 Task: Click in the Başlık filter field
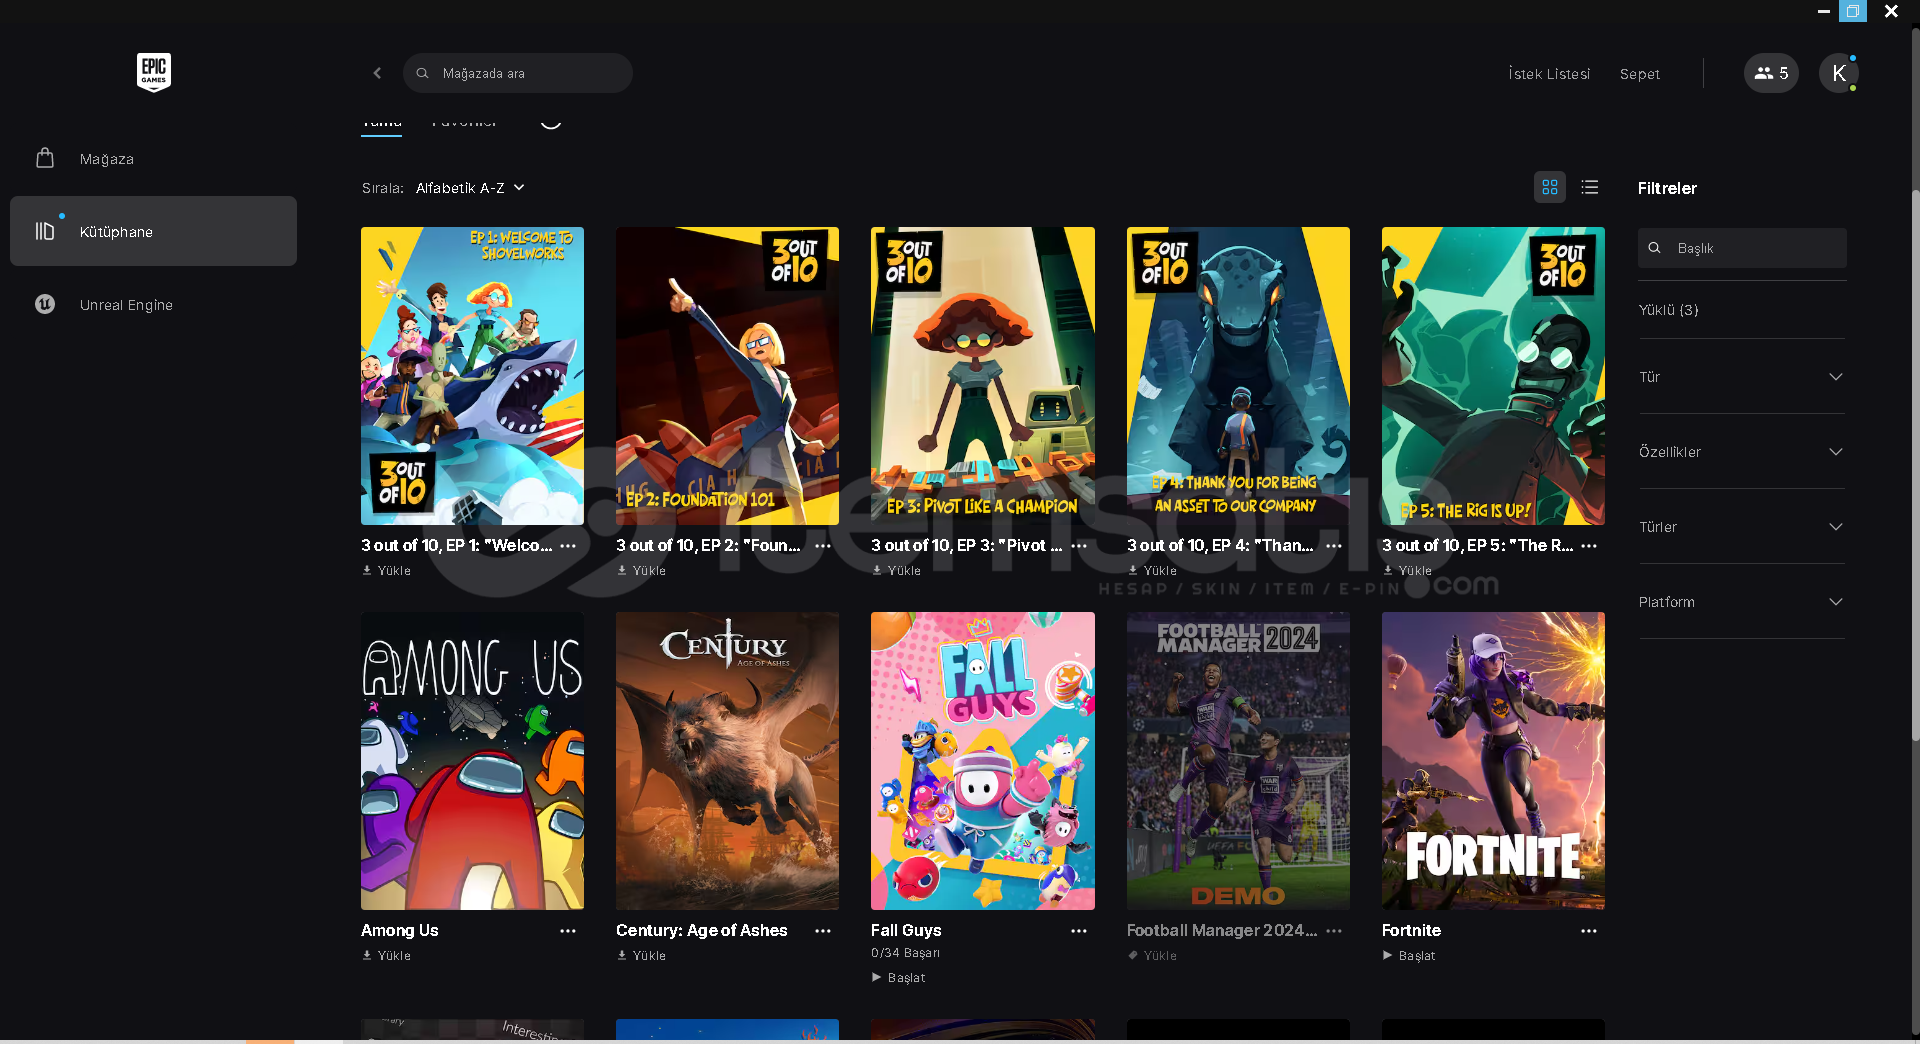click(x=1742, y=248)
